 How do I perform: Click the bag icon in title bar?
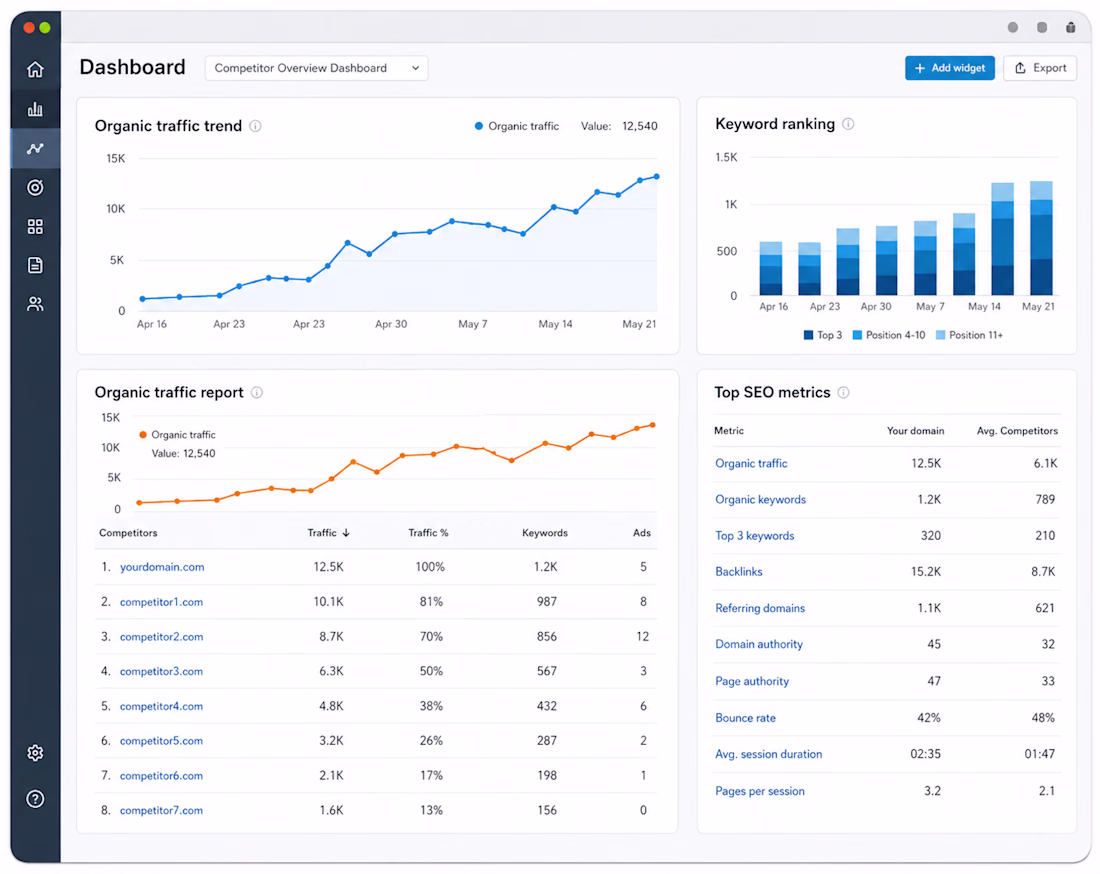pos(1071,27)
